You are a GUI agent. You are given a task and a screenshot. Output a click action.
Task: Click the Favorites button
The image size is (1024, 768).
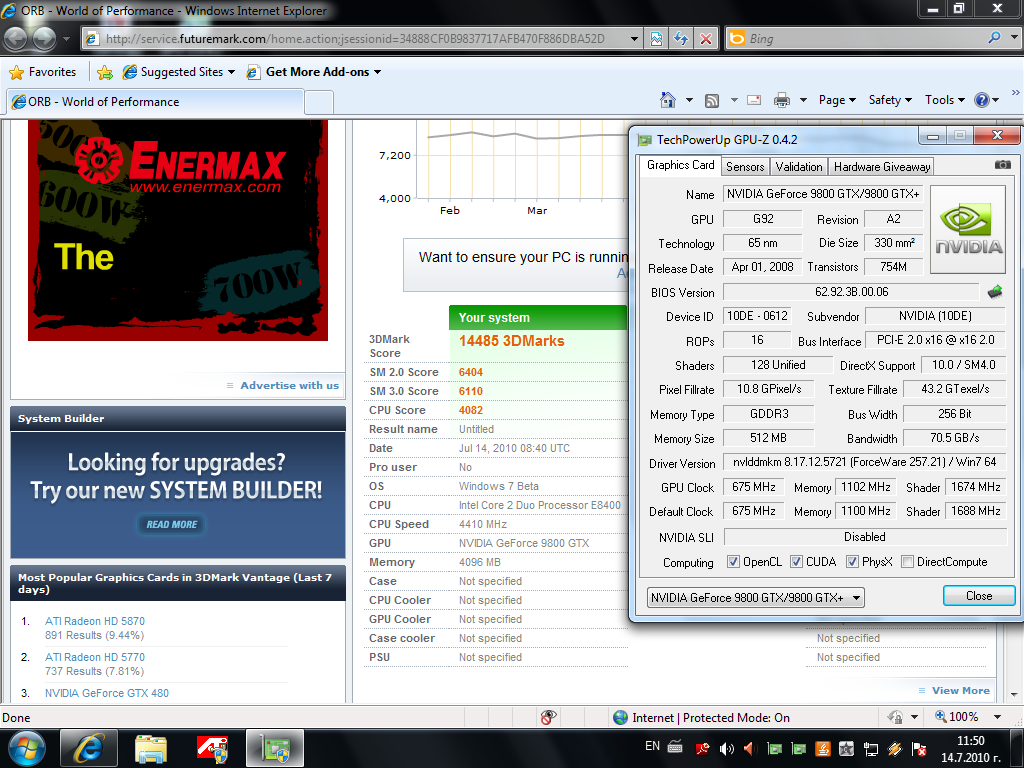click(43, 72)
